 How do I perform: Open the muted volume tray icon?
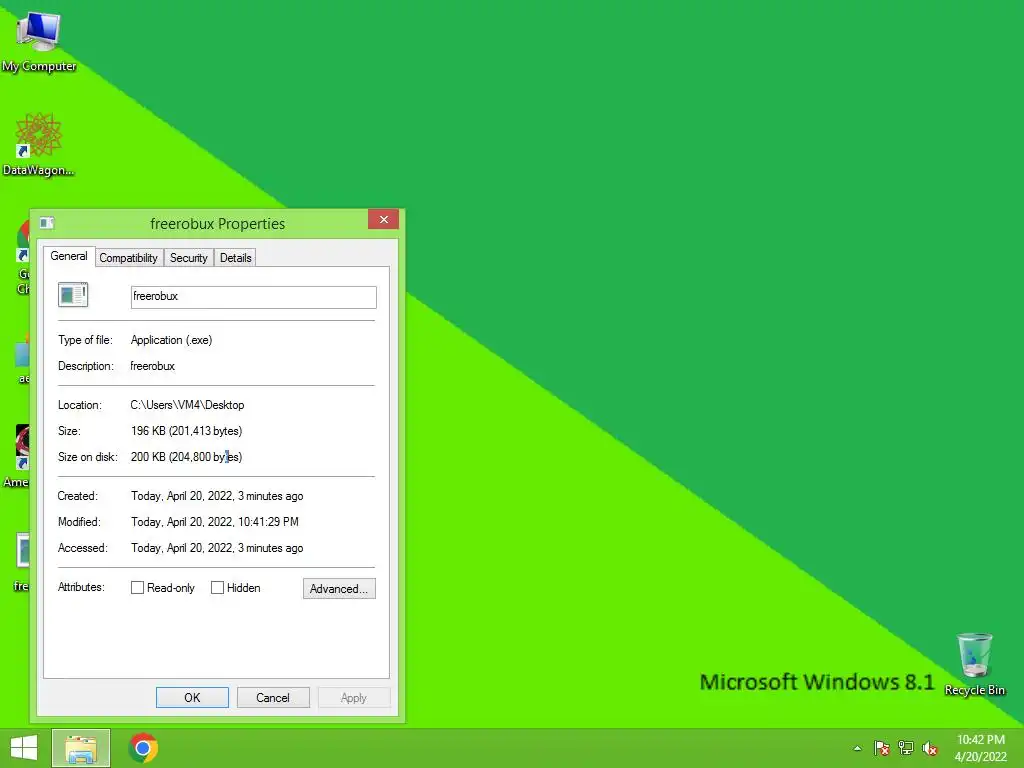(x=930, y=748)
